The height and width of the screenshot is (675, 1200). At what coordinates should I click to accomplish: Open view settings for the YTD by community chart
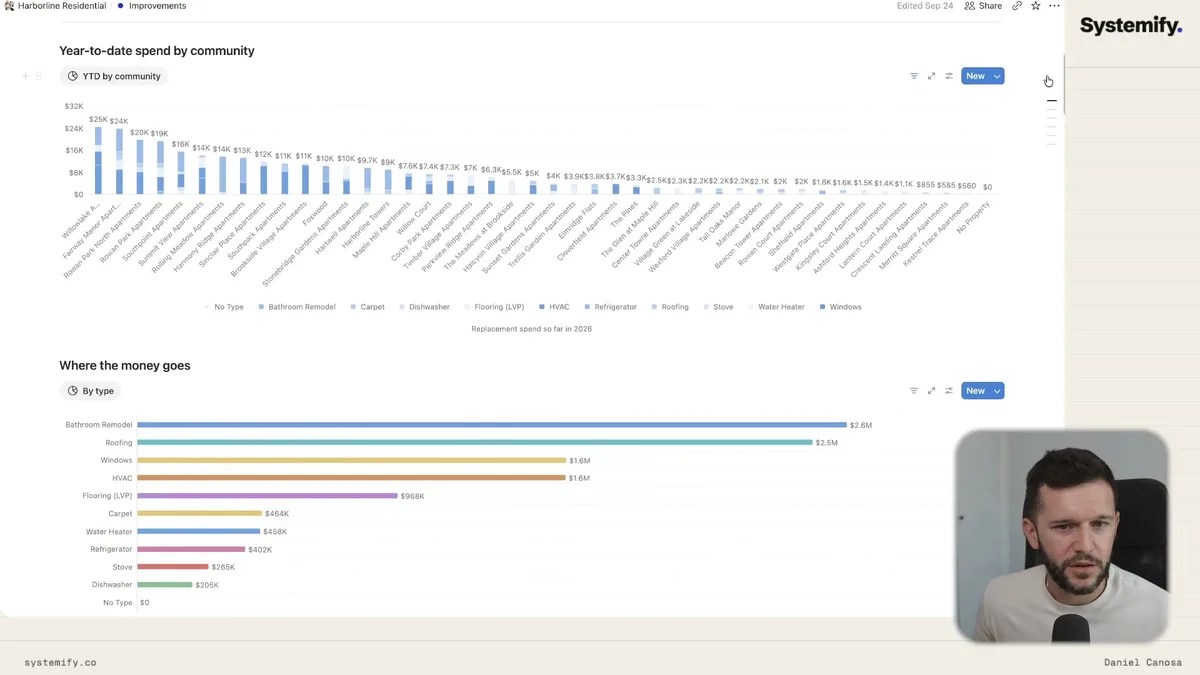click(949, 76)
